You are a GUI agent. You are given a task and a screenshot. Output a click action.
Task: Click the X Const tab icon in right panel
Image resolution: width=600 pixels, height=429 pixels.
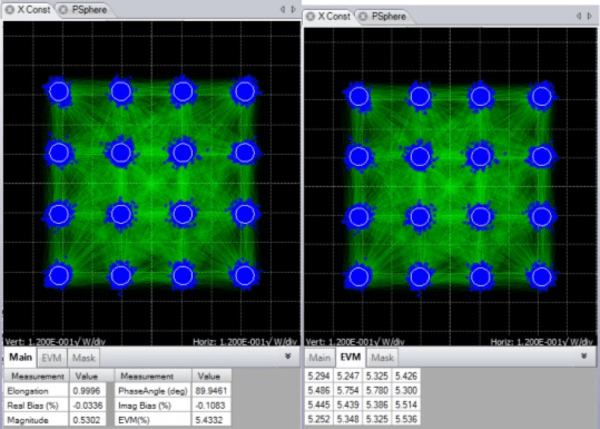pyautogui.click(x=311, y=16)
